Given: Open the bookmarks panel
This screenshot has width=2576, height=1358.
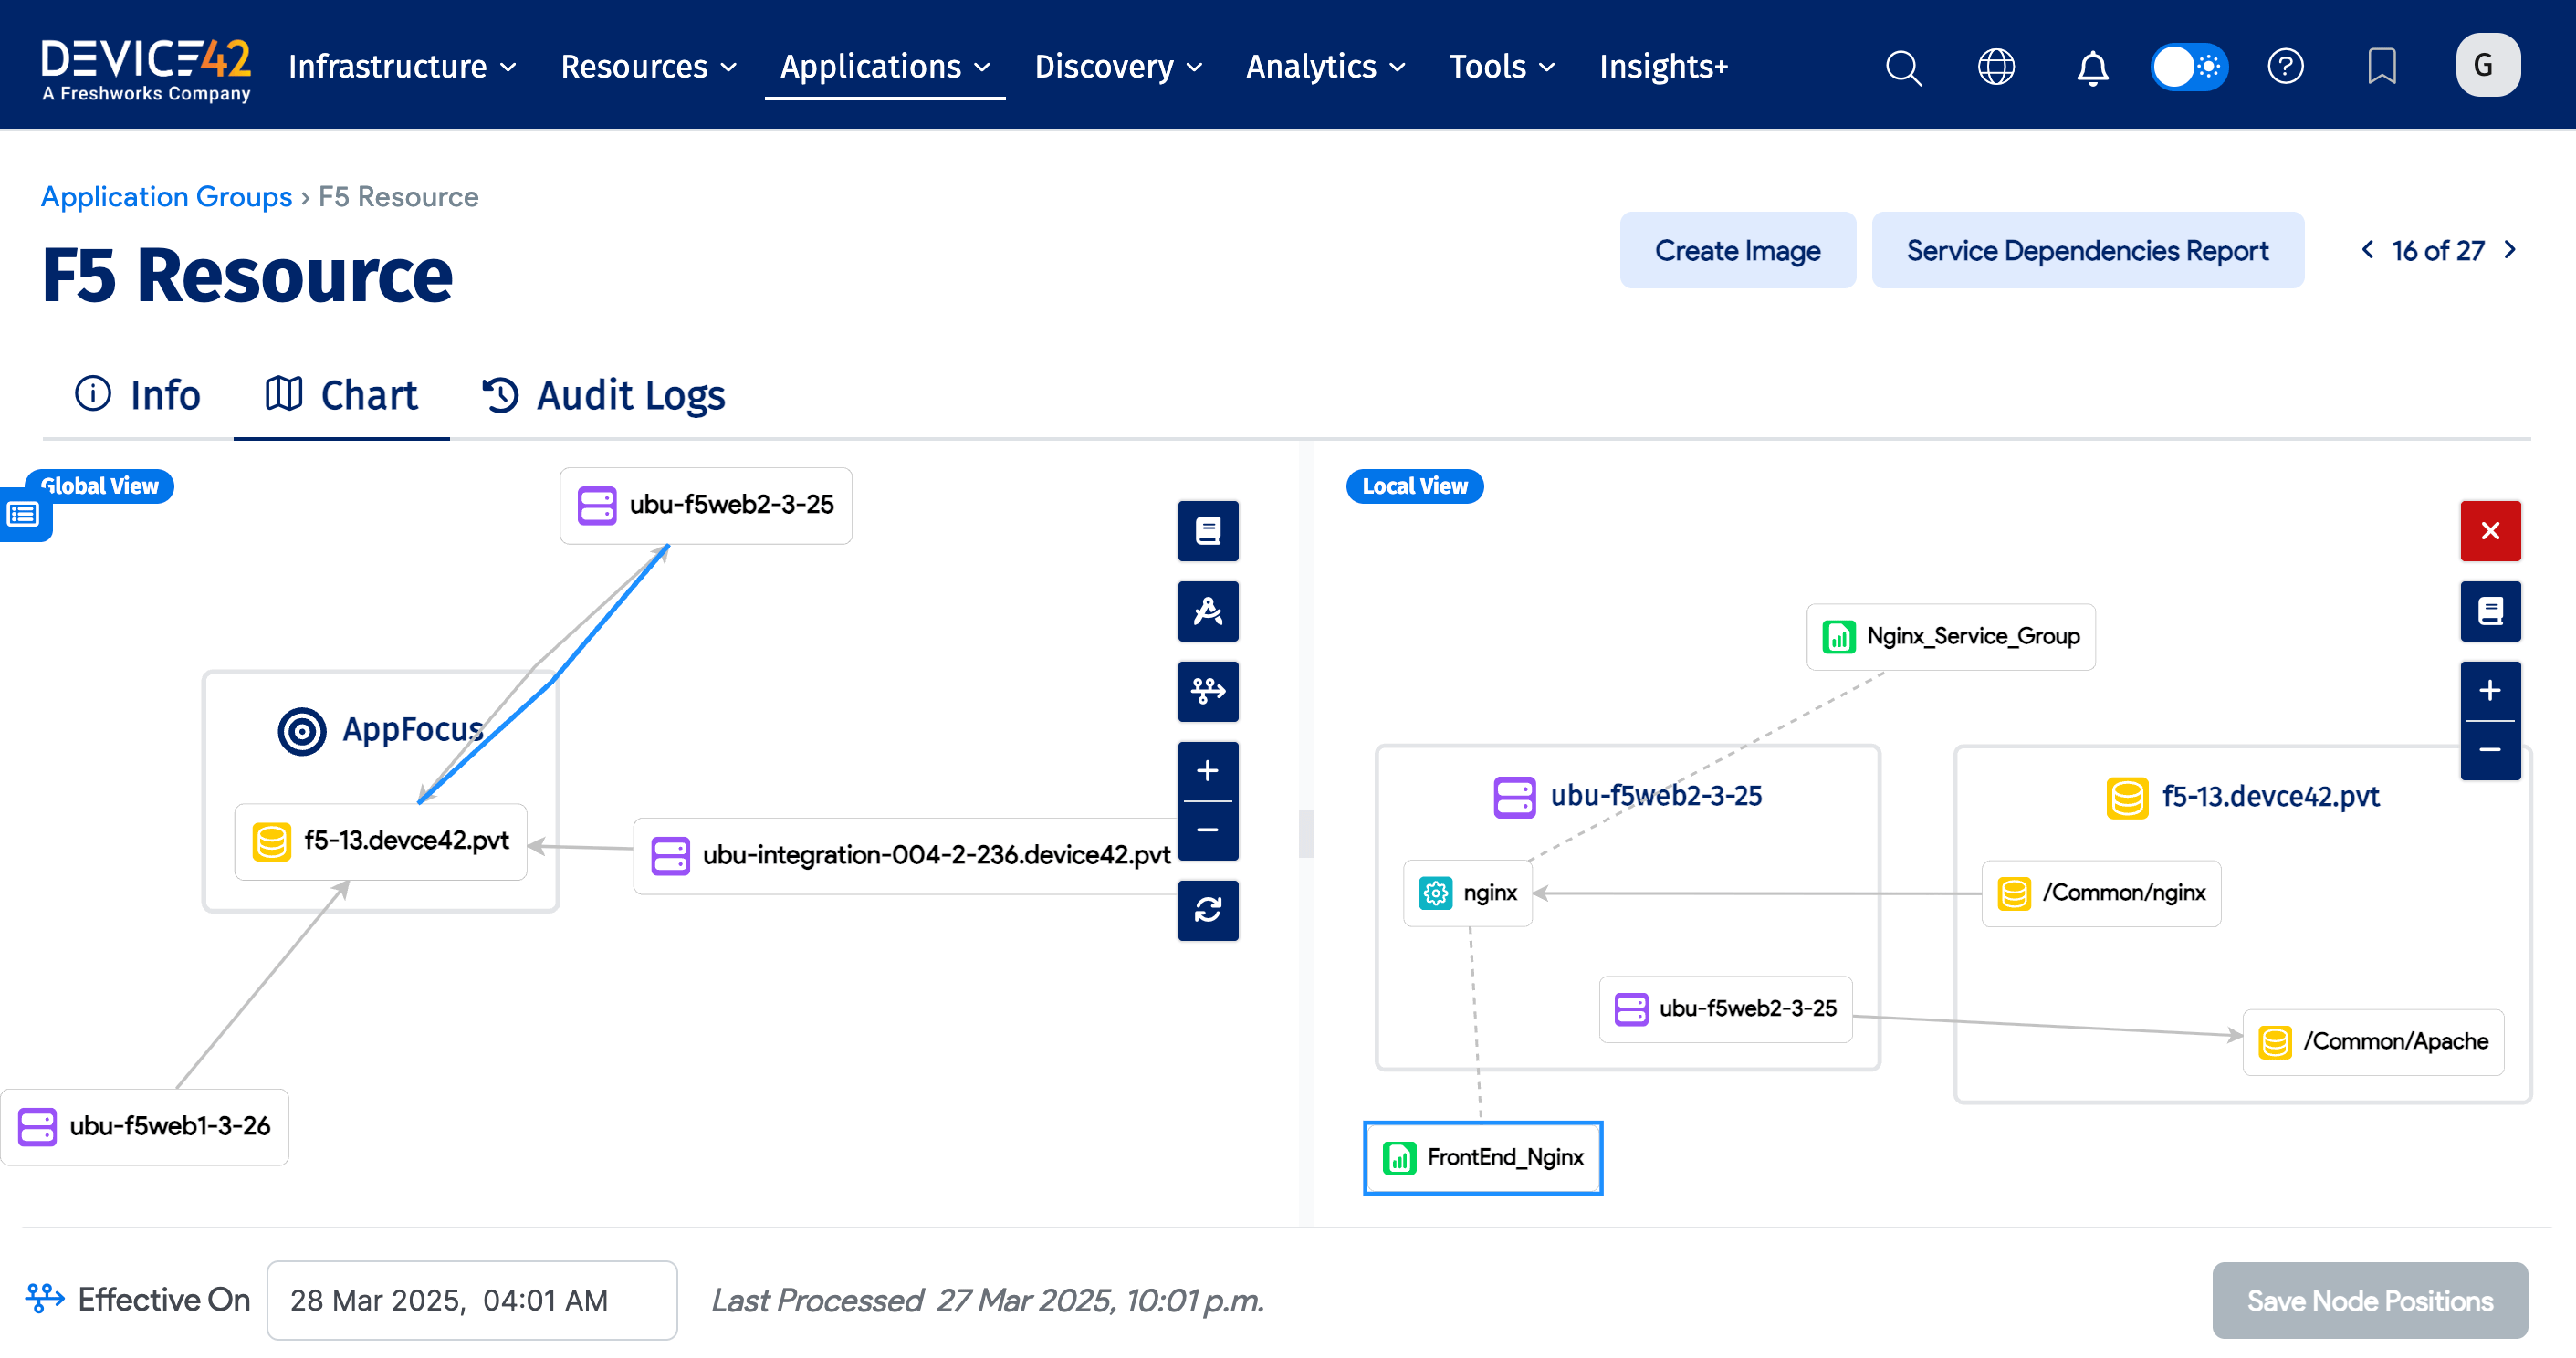Looking at the screenshot, I should pos(2382,67).
